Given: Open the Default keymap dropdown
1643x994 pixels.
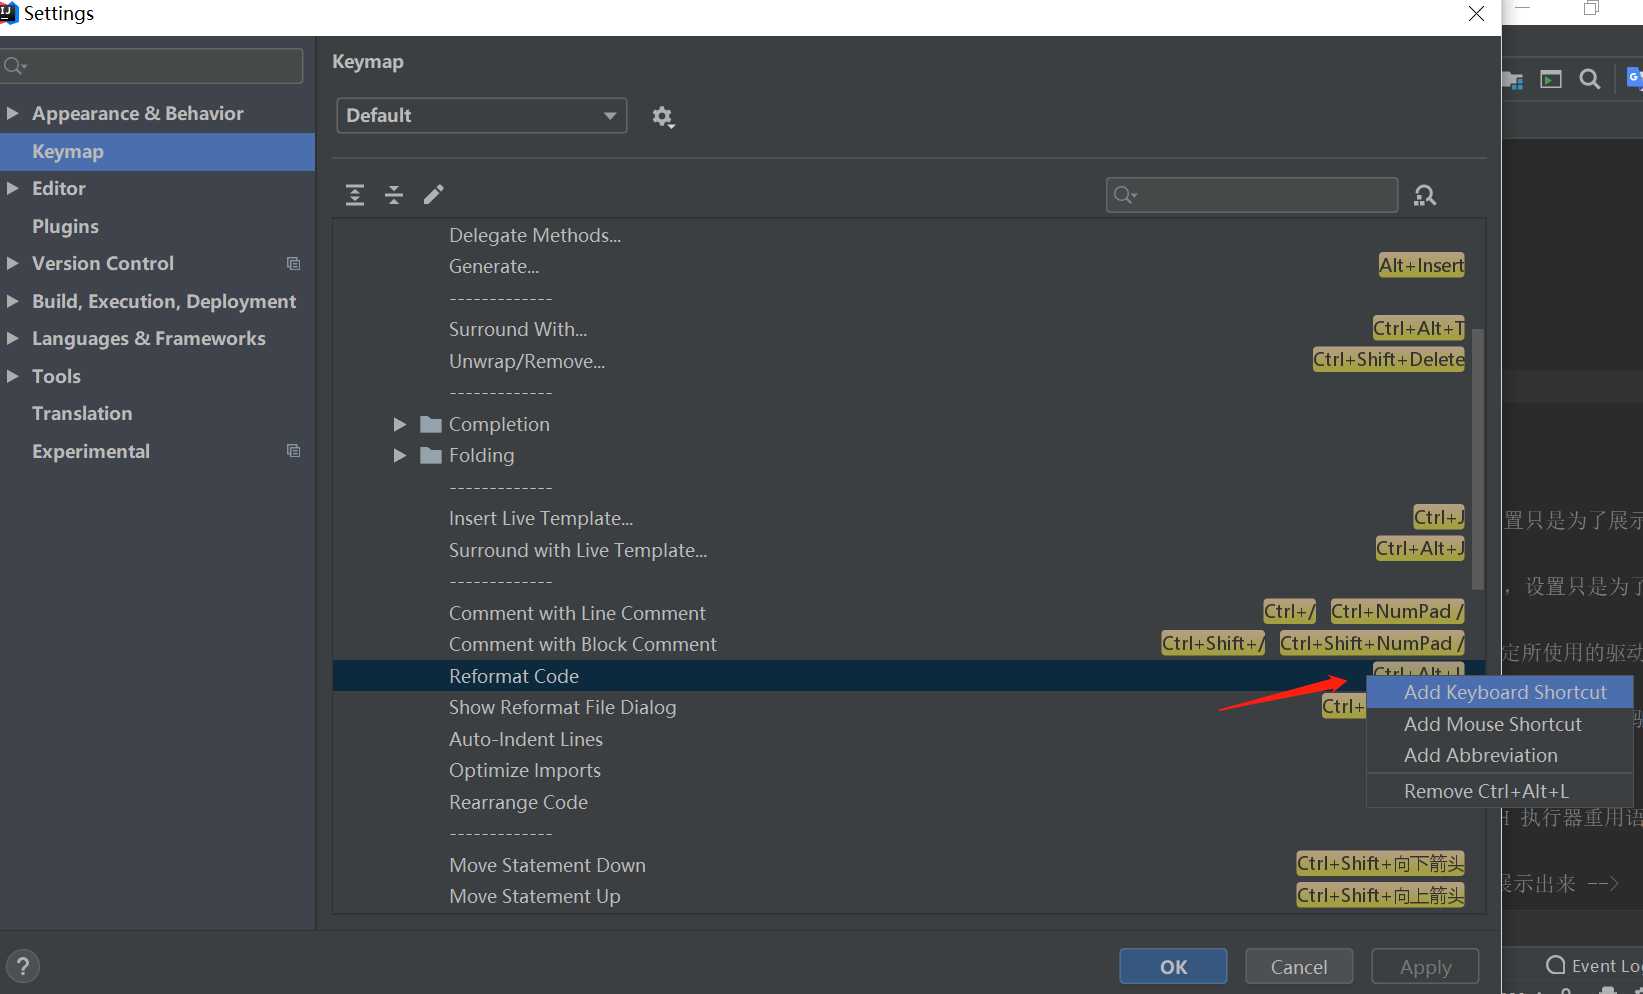Looking at the screenshot, I should click(482, 115).
